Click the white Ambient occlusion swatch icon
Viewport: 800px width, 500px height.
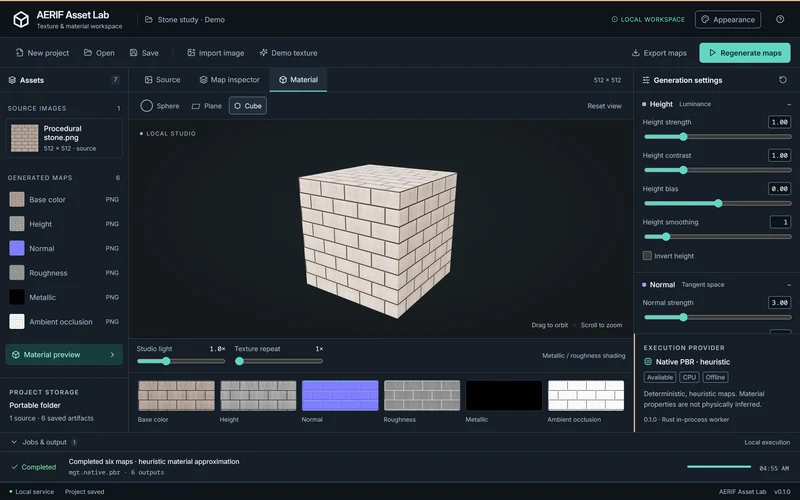coord(17,322)
